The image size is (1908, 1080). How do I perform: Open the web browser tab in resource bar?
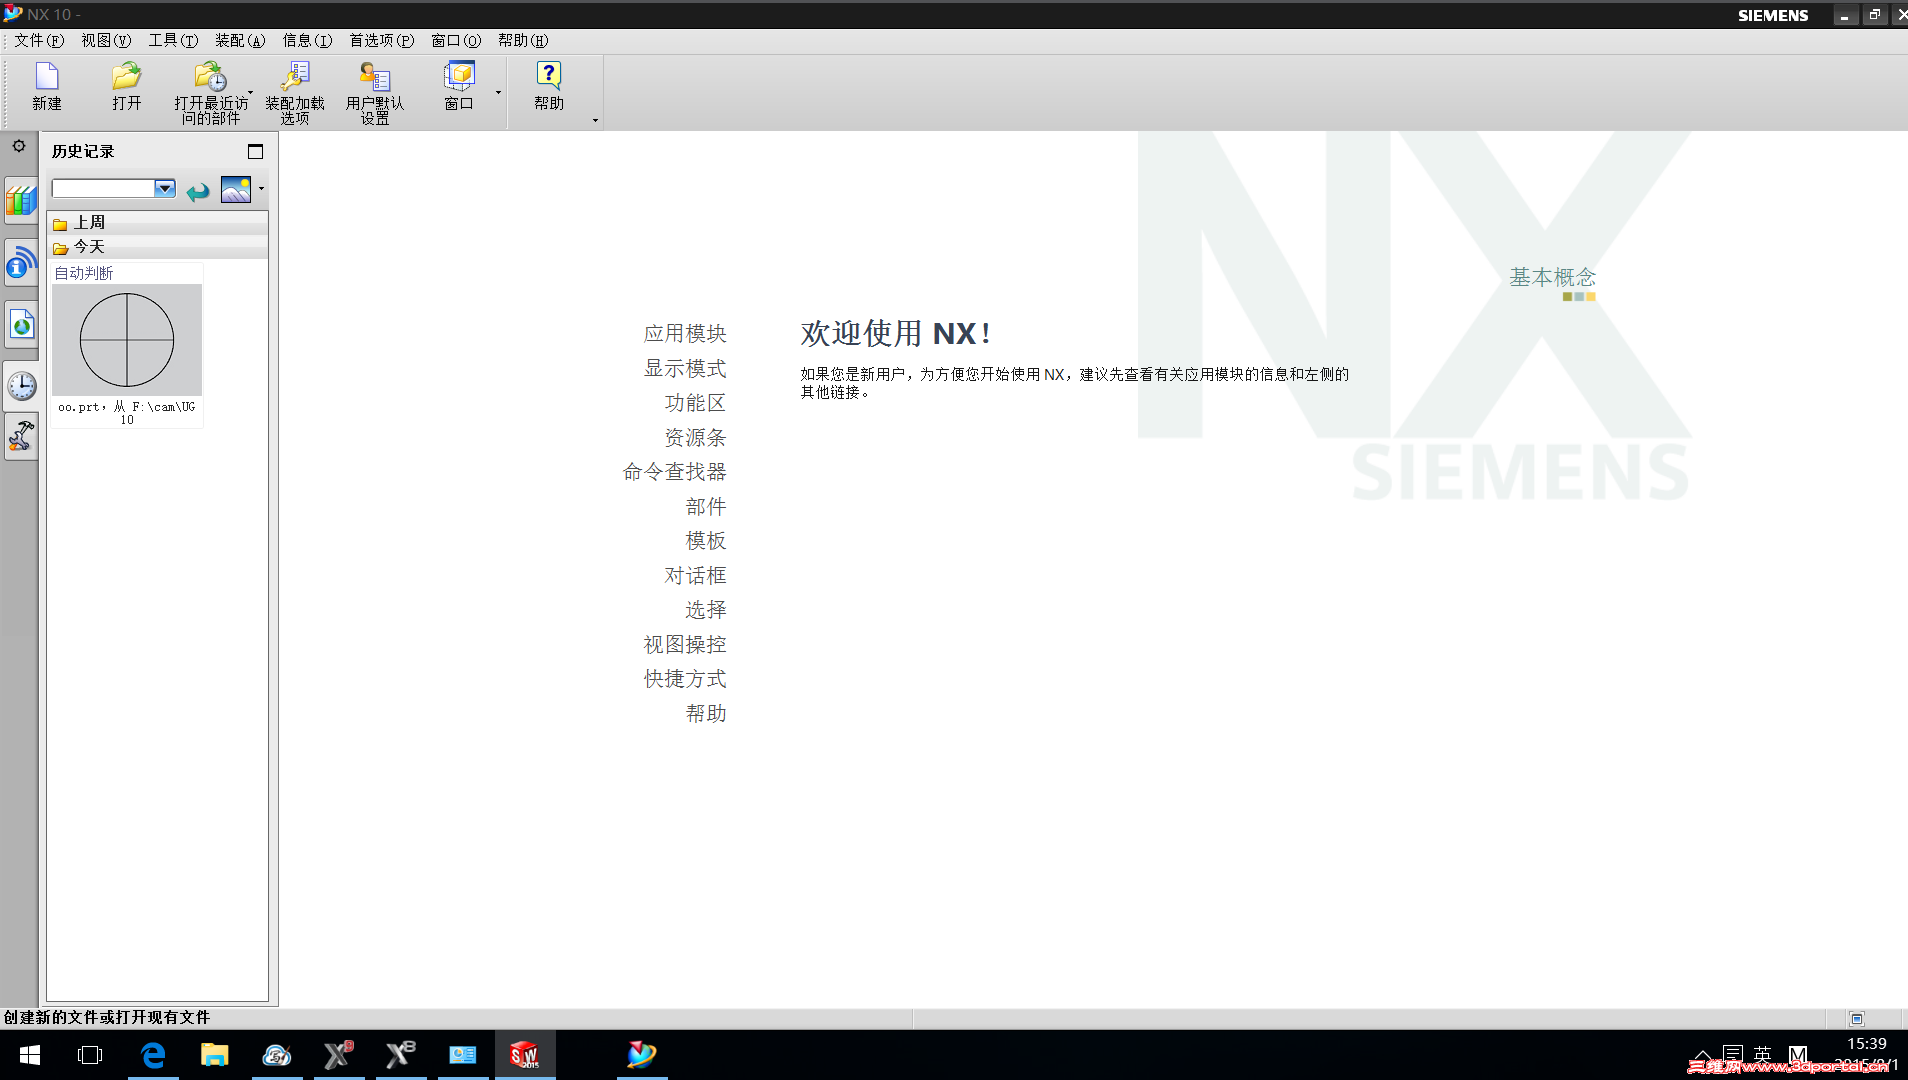[21, 324]
